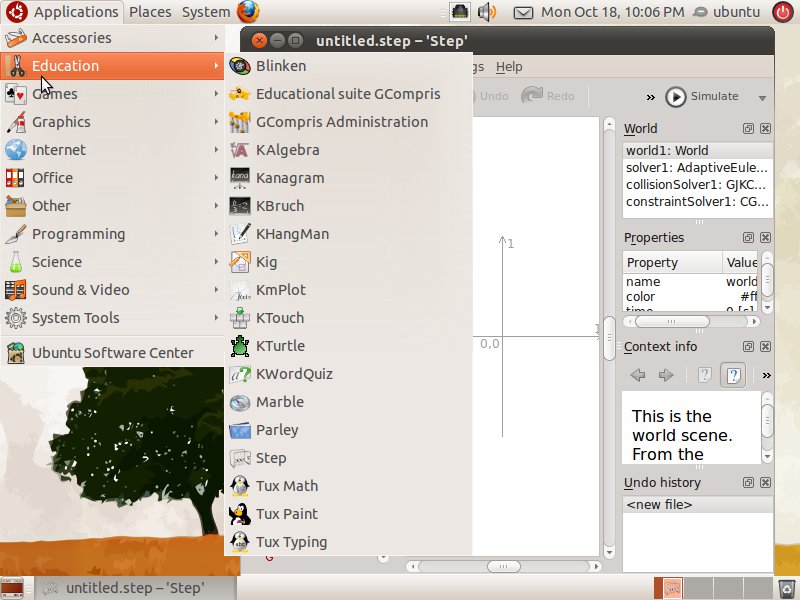This screenshot has width=800, height=600.
Task: Open Tux Paint
Action: (x=348, y=514)
